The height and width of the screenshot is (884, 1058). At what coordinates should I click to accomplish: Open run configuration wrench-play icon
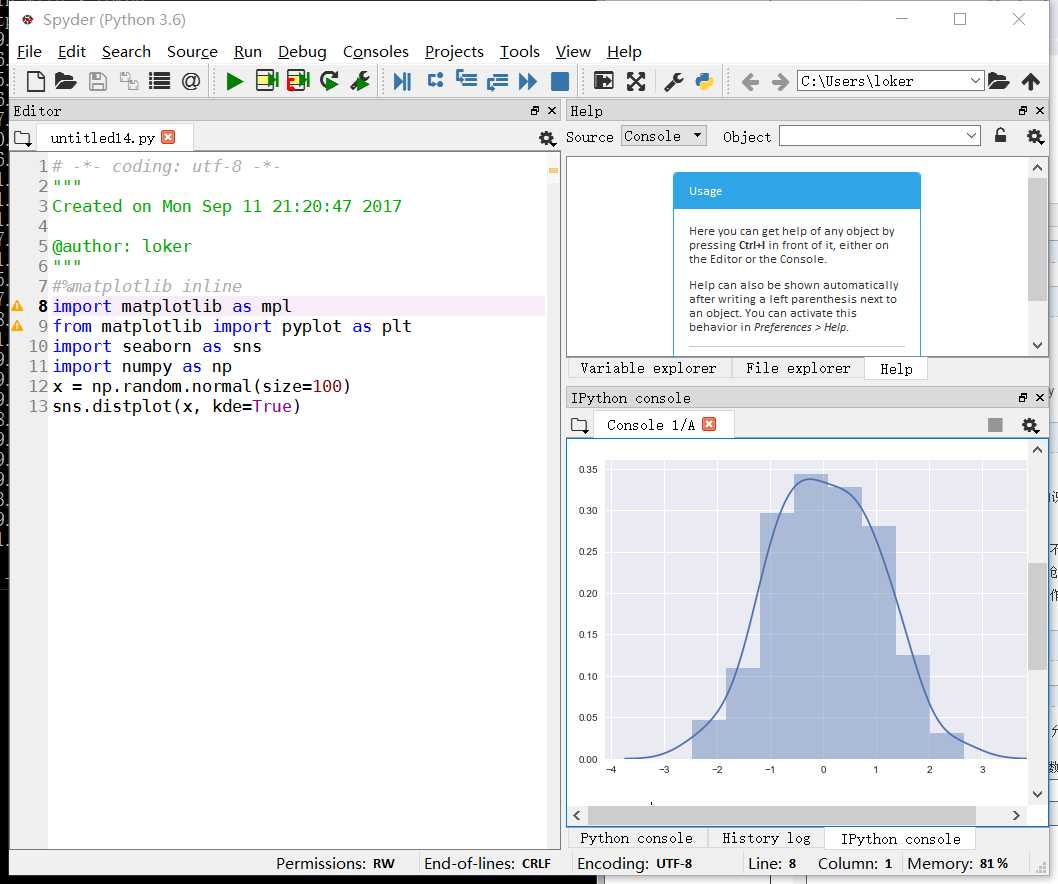(x=360, y=81)
